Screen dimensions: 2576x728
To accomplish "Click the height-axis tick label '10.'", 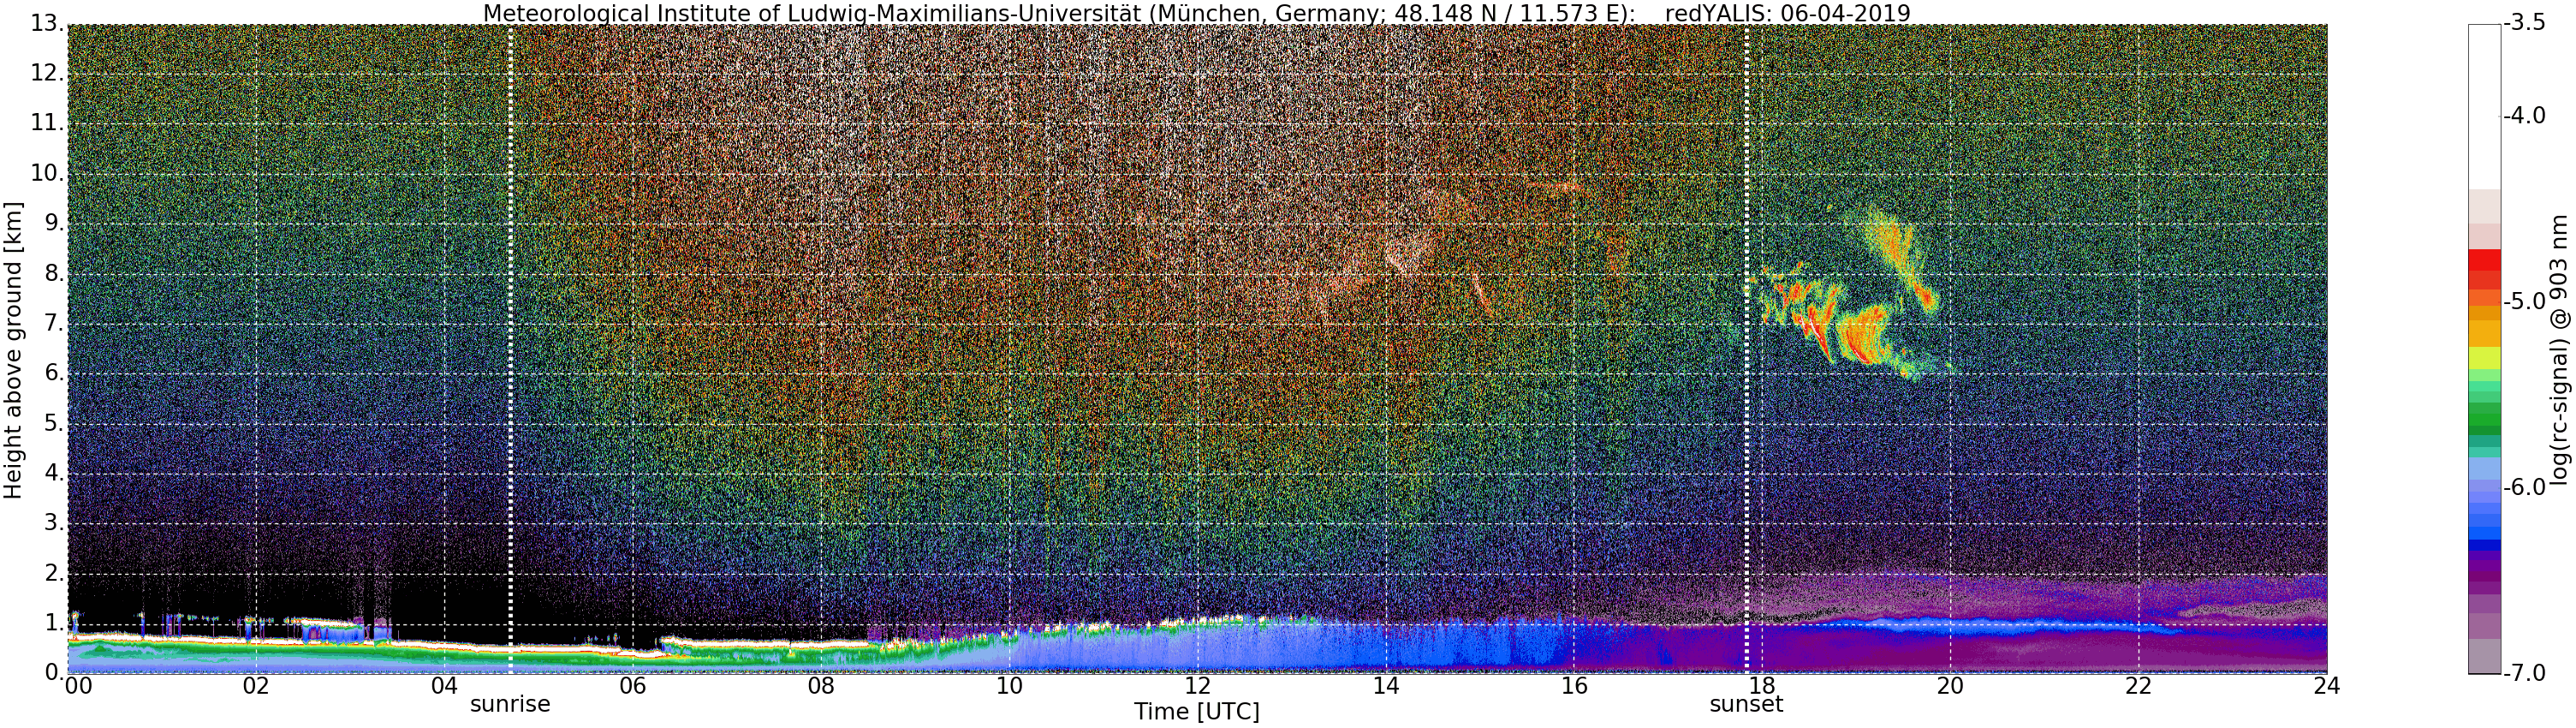I will pyautogui.click(x=48, y=173).
